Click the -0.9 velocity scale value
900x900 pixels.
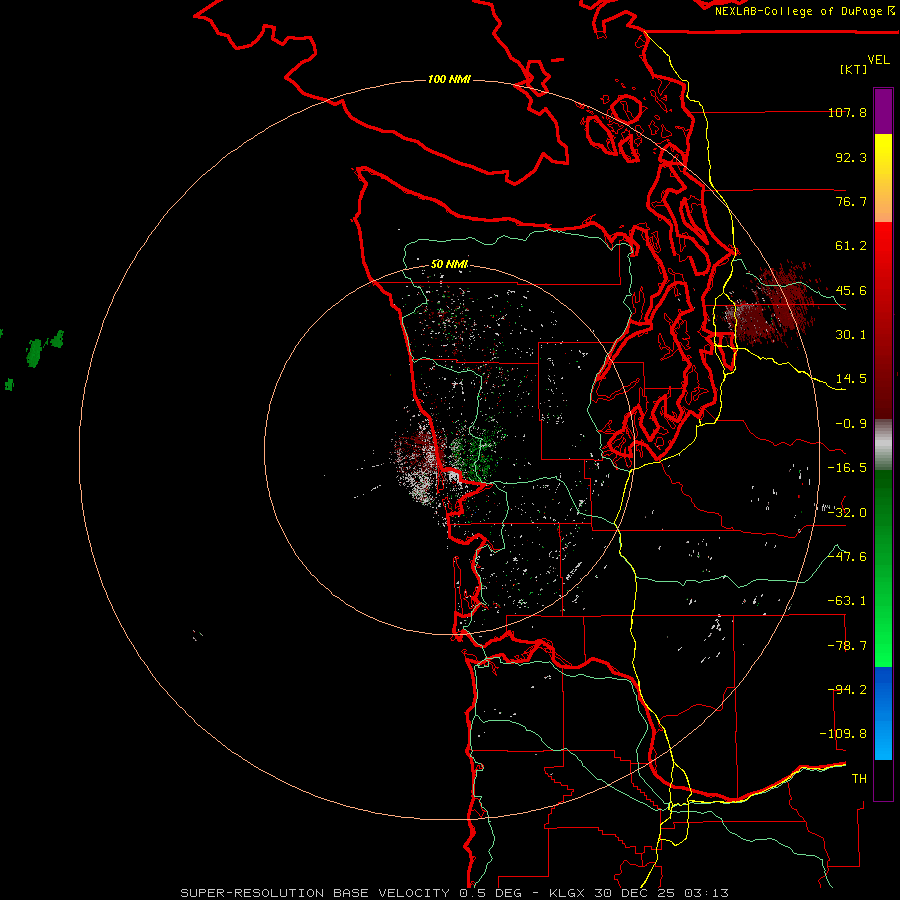pos(851,424)
